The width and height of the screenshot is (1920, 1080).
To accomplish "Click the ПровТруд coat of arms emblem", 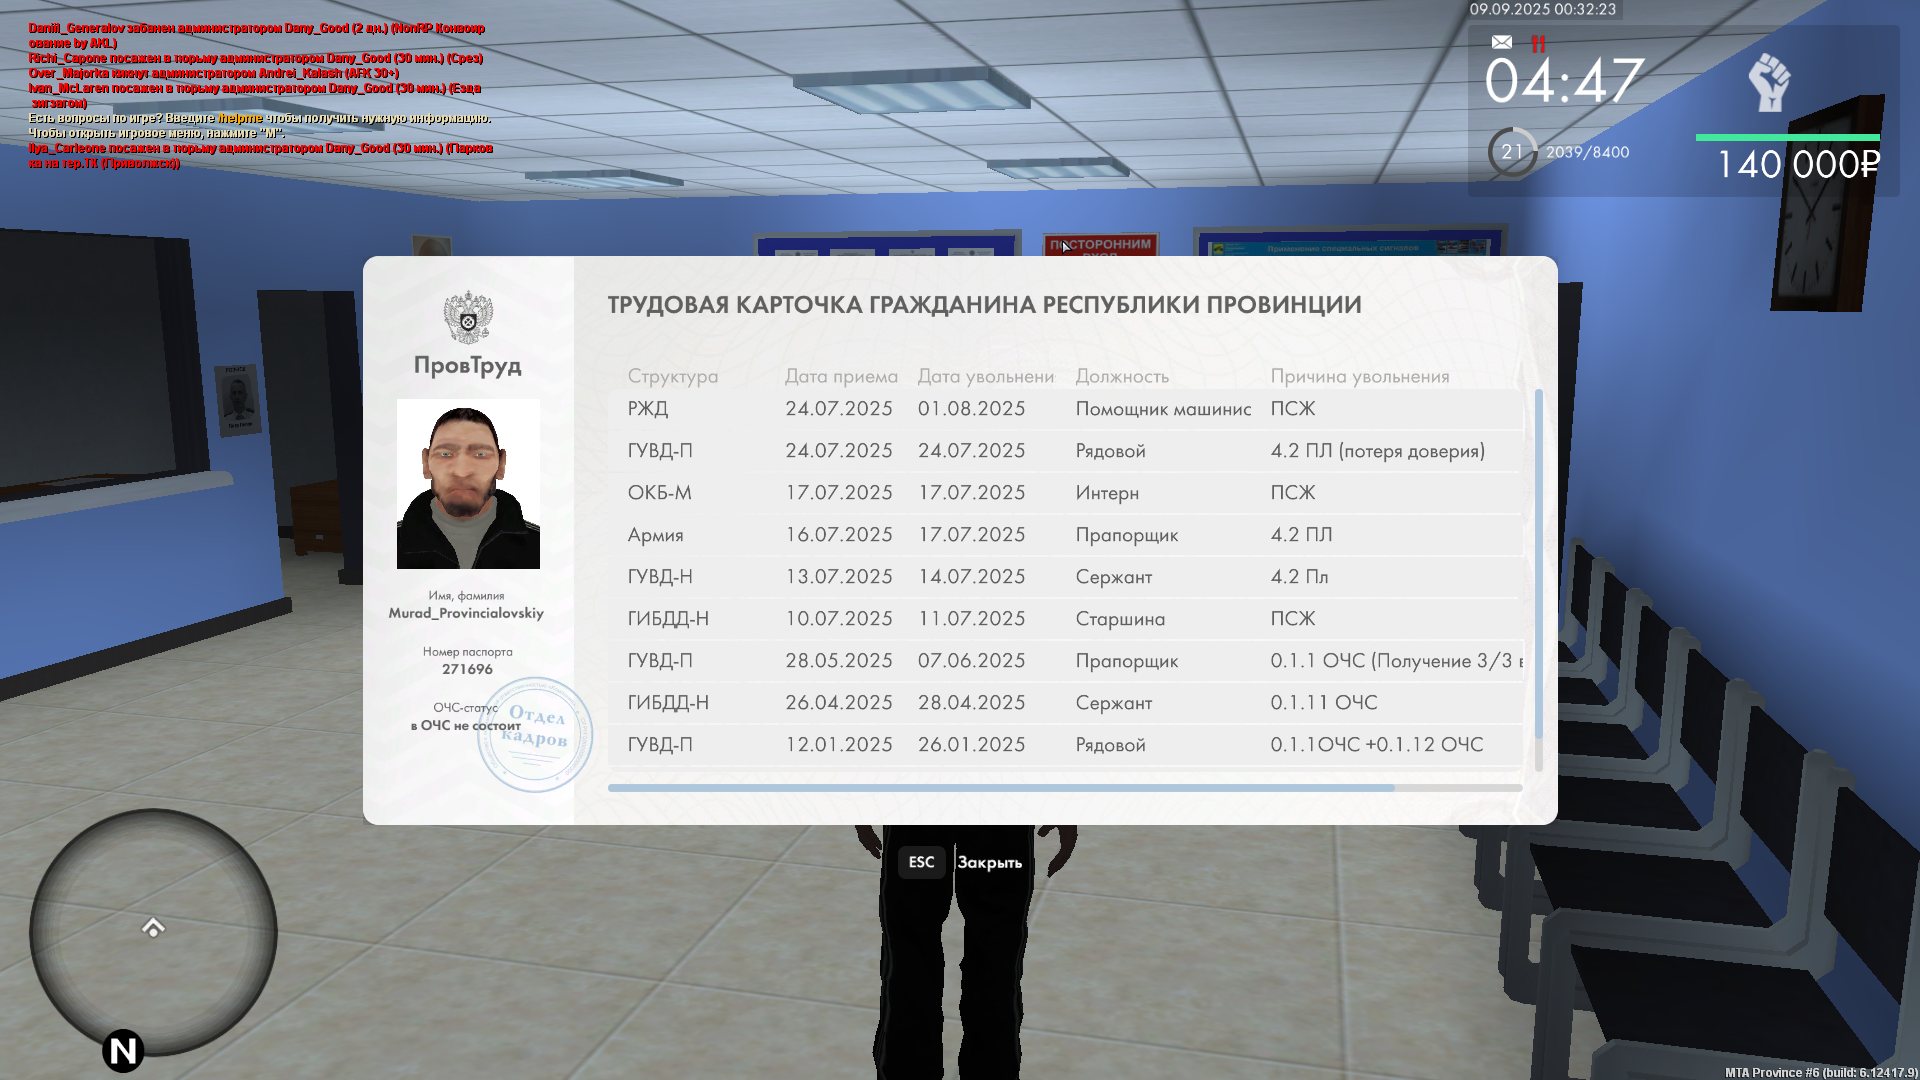I will tap(468, 317).
